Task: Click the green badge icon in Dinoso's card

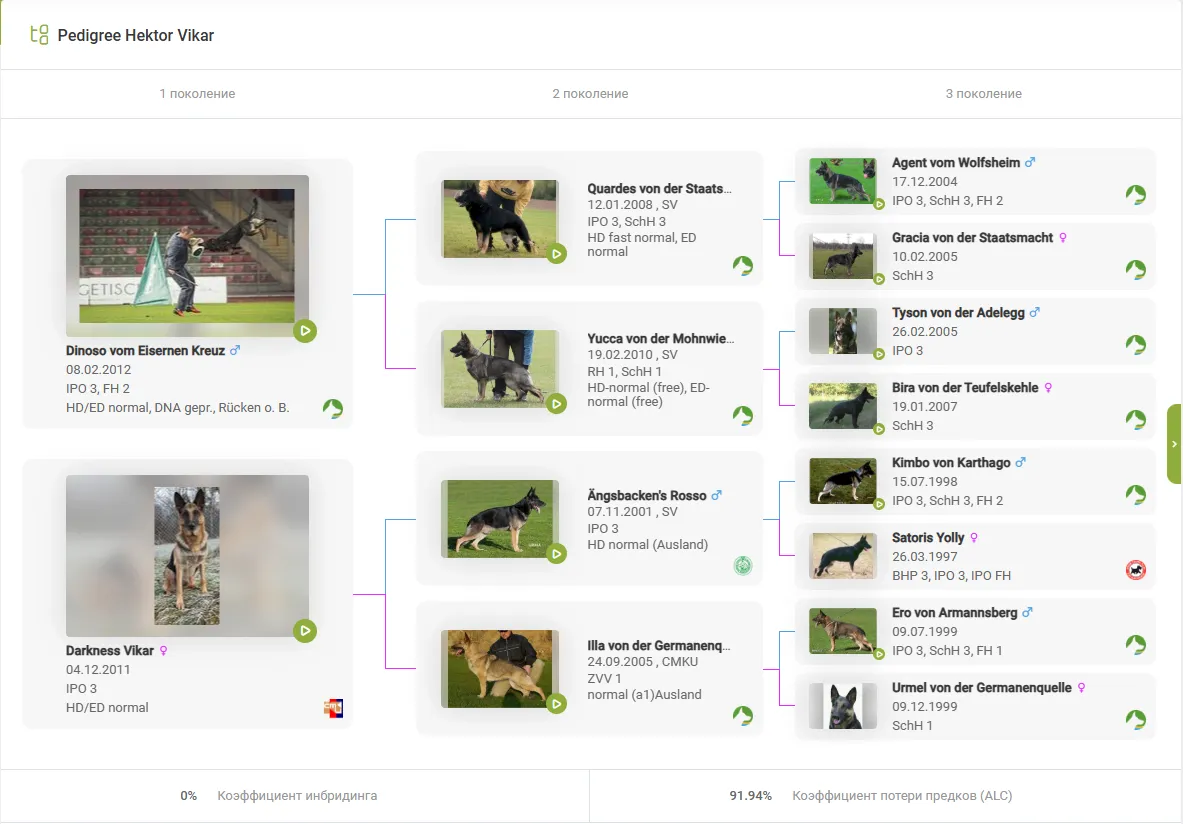Action: (333, 408)
